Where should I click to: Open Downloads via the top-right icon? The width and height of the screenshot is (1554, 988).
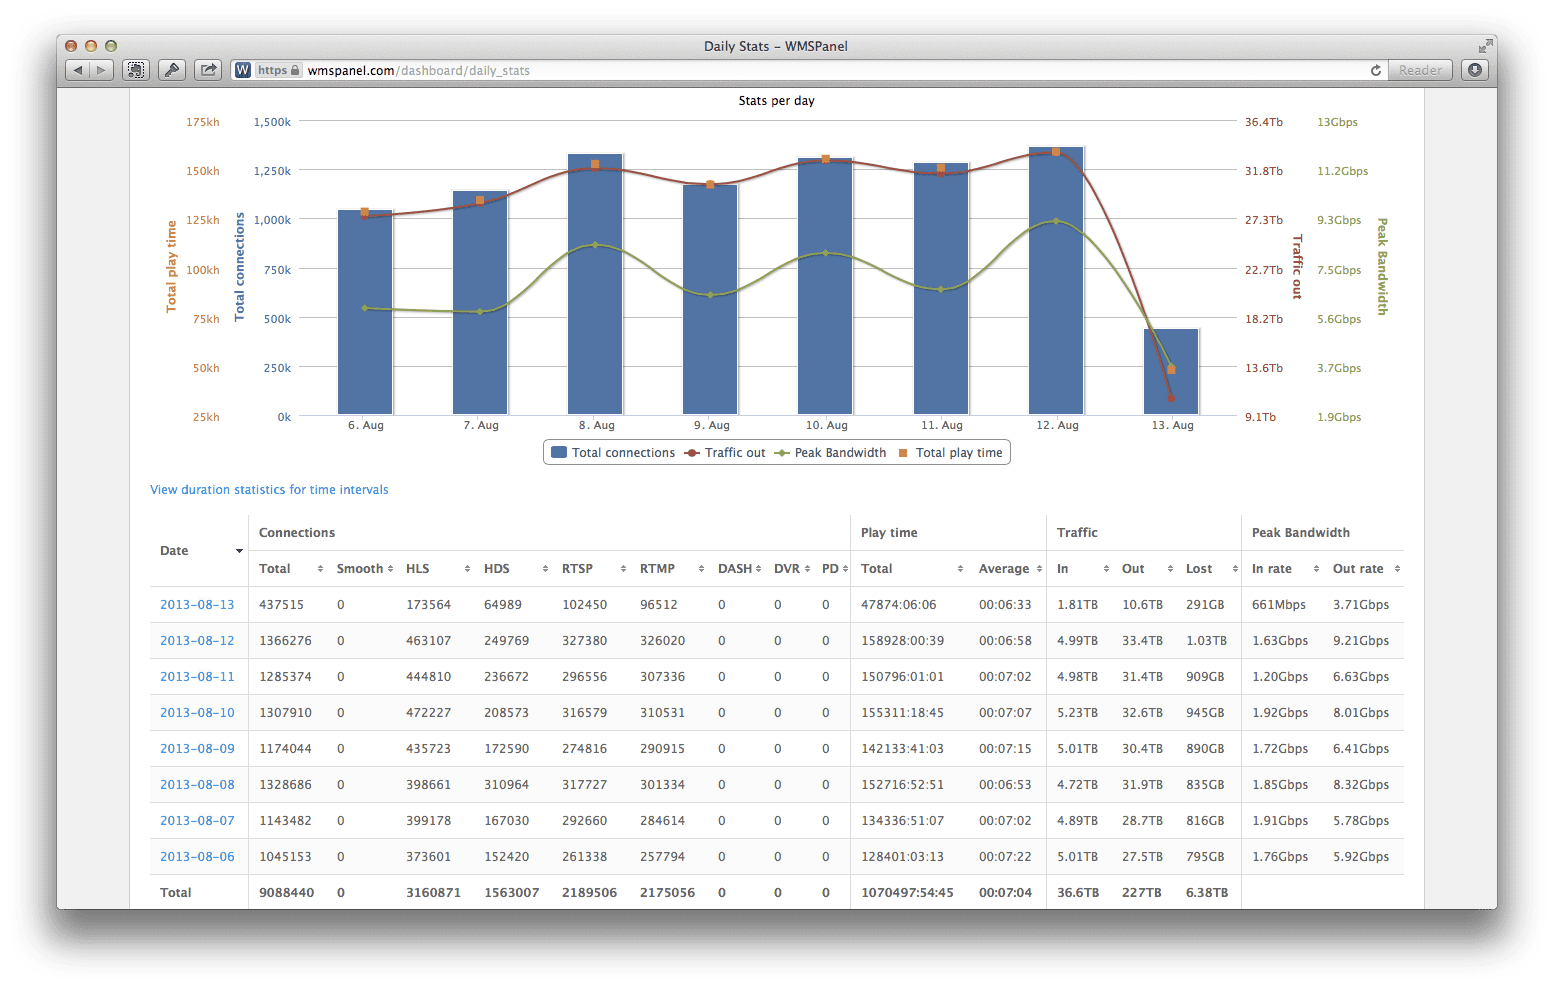click(x=1474, y=70)
